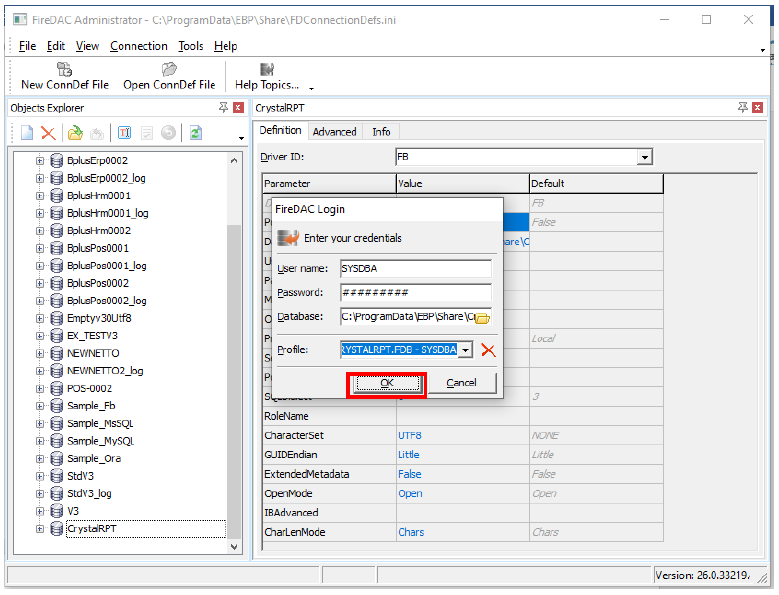
Task: Select the EX_TESTV3 connection in the tree
Action: point(92,335)
